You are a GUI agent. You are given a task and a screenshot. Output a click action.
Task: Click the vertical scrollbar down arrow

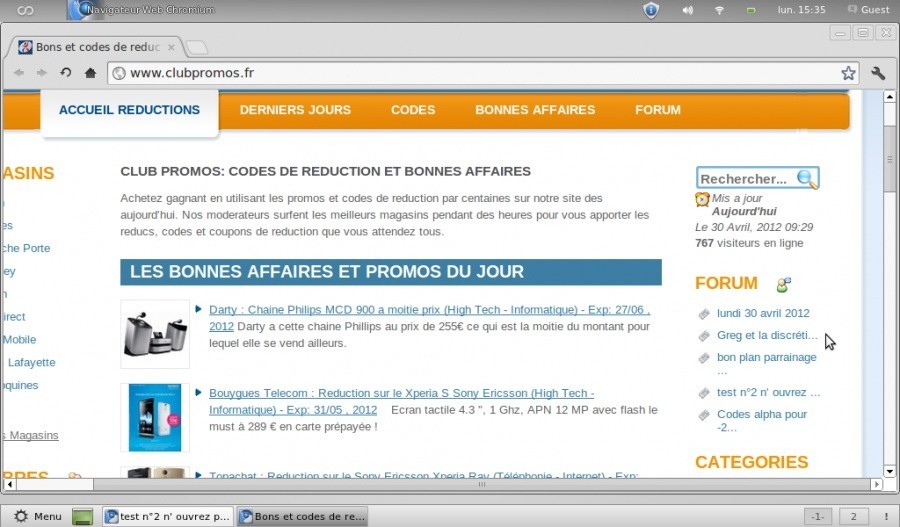pos(890,470)
